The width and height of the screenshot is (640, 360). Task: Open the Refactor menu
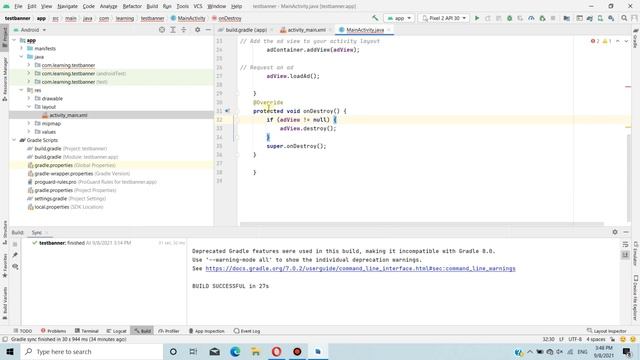(132, 6)
